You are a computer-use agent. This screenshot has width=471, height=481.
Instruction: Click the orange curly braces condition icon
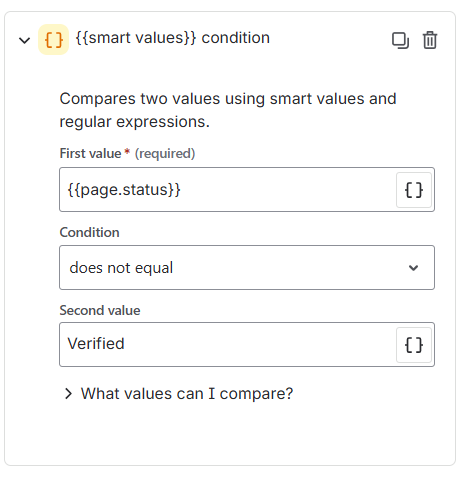coord(53,40)
